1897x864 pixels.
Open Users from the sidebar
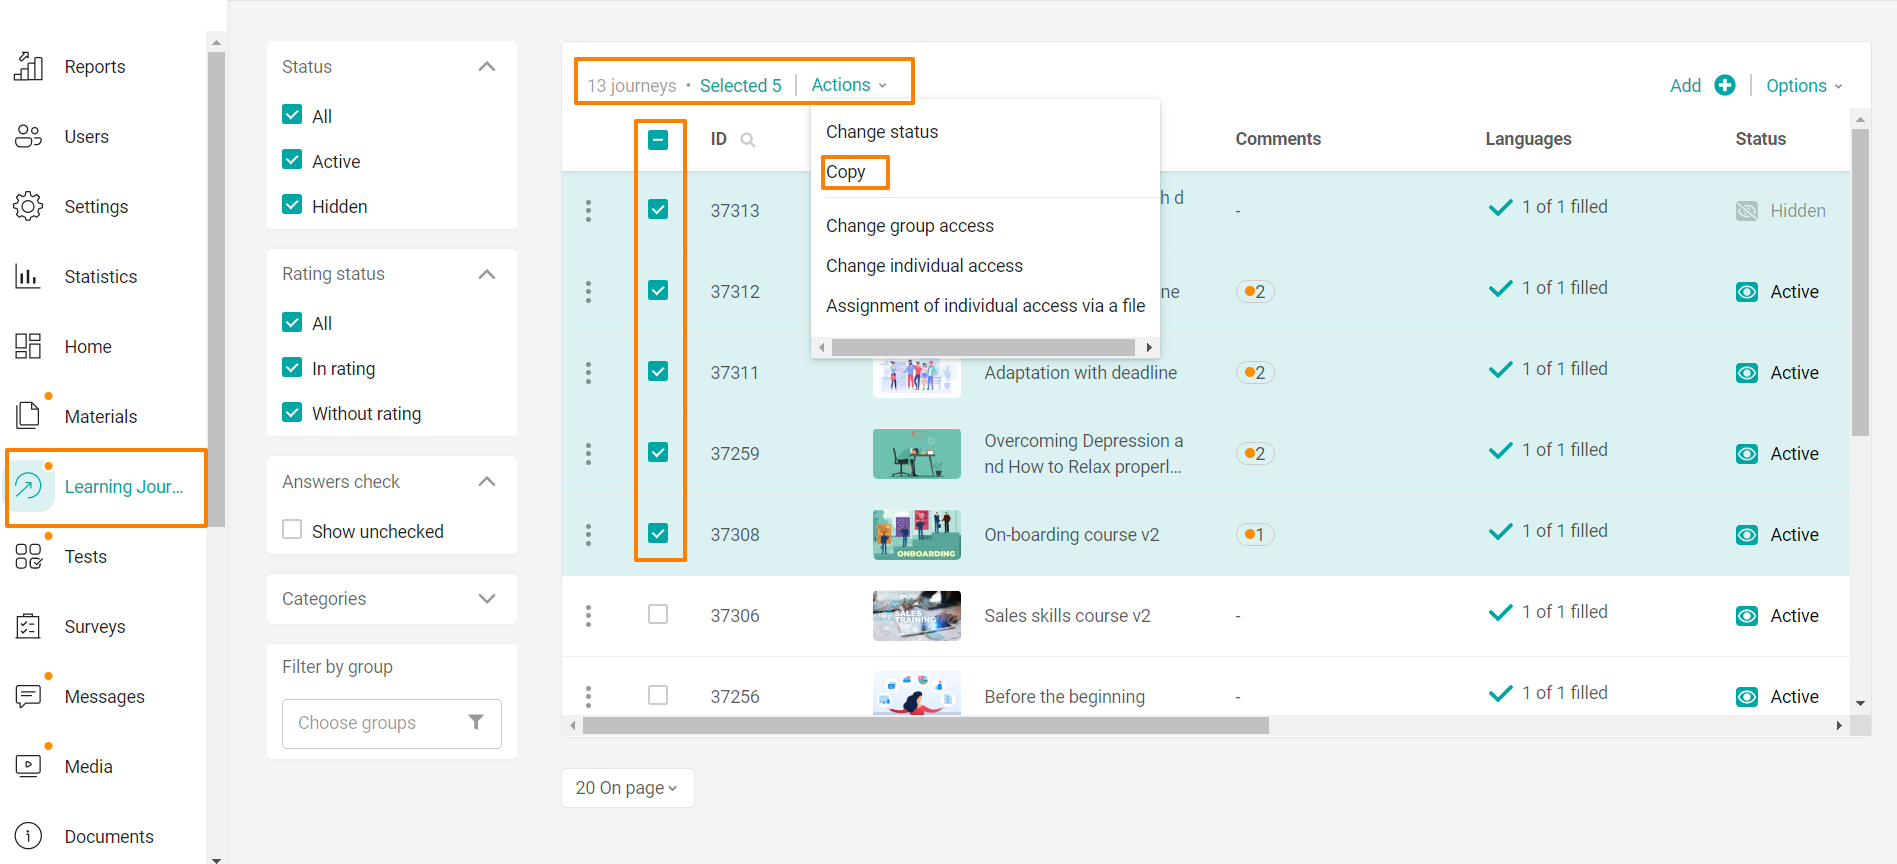pos(87,137)
